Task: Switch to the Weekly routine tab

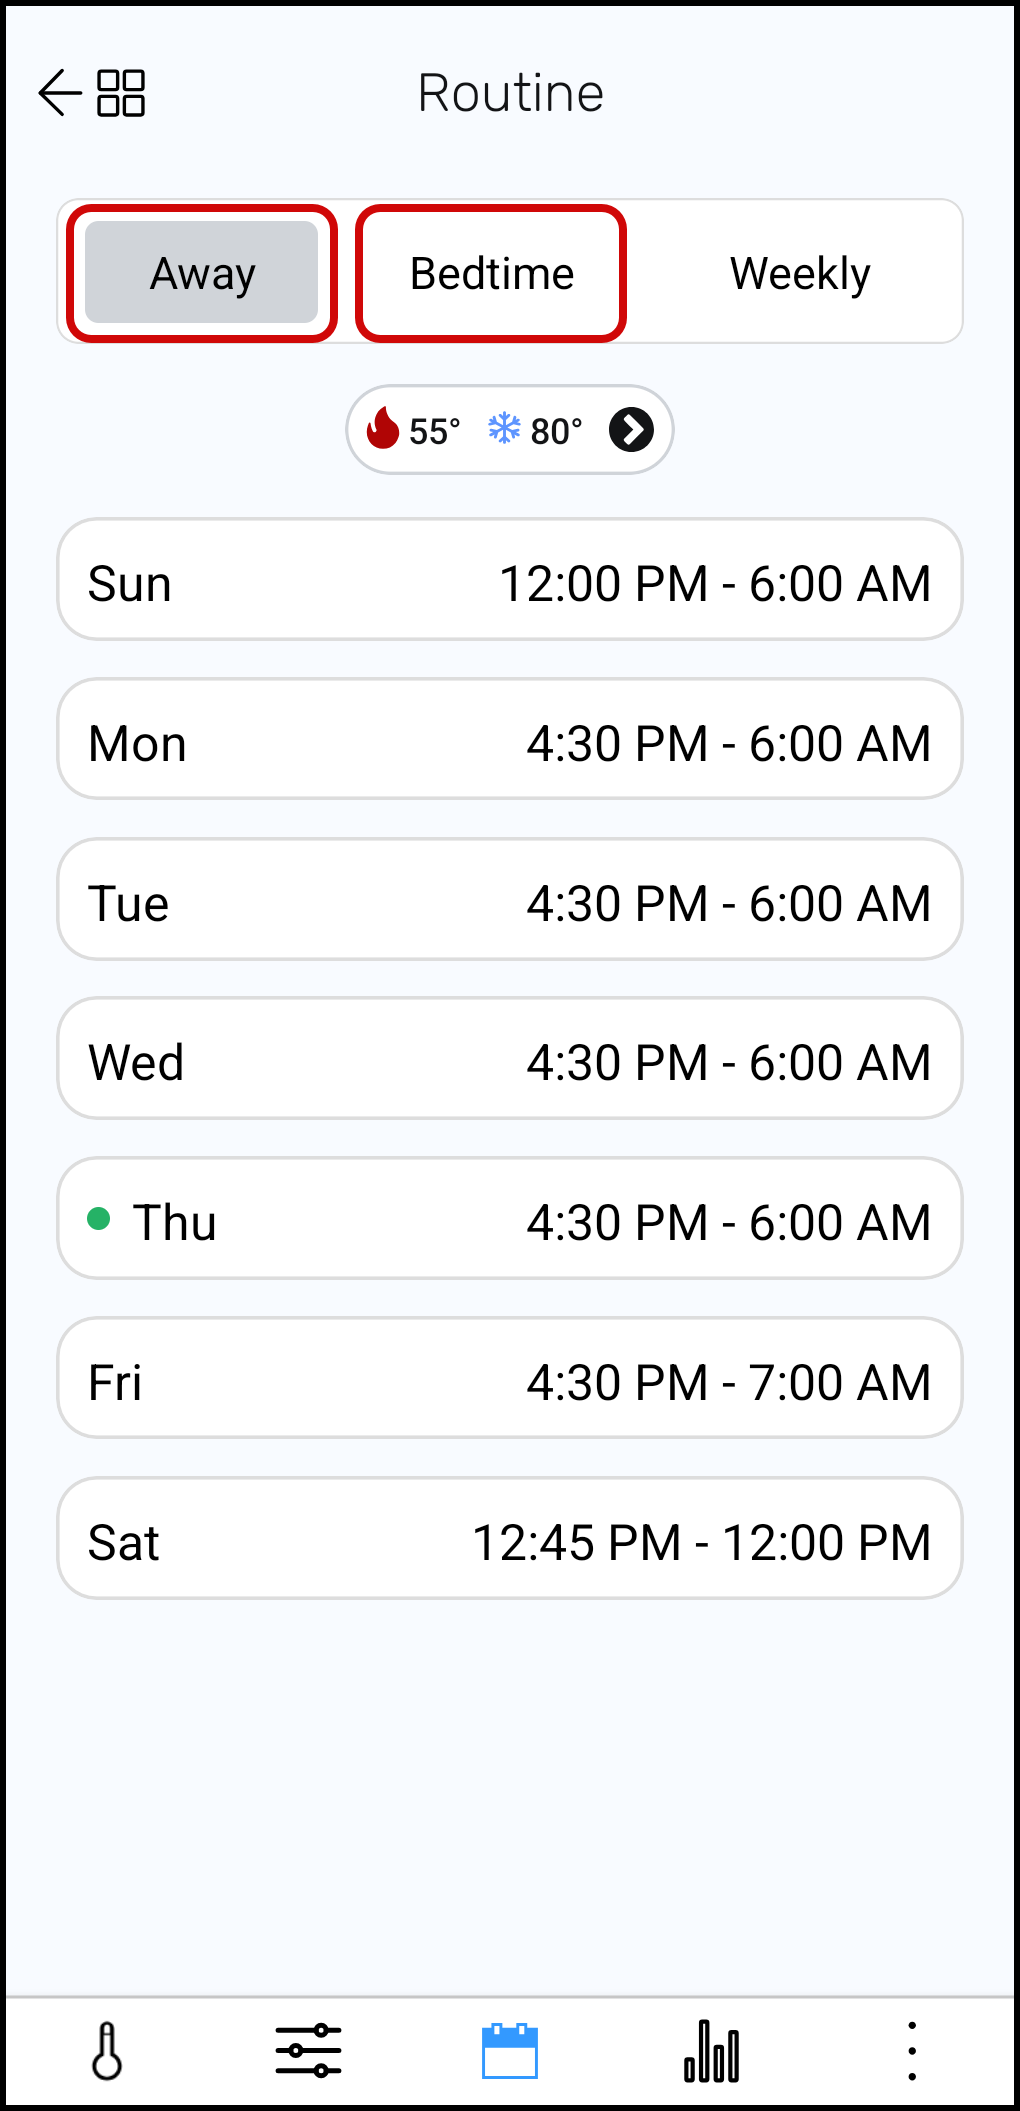Action: [x=800, y=273]
